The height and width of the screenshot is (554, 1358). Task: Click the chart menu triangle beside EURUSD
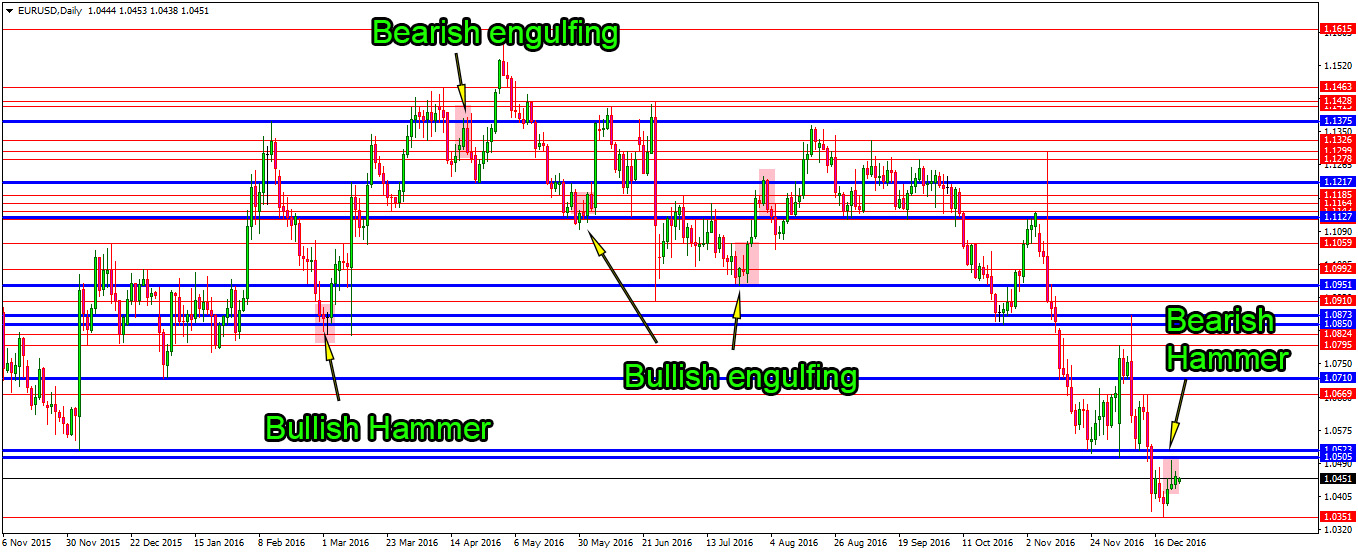pos(10,10)
